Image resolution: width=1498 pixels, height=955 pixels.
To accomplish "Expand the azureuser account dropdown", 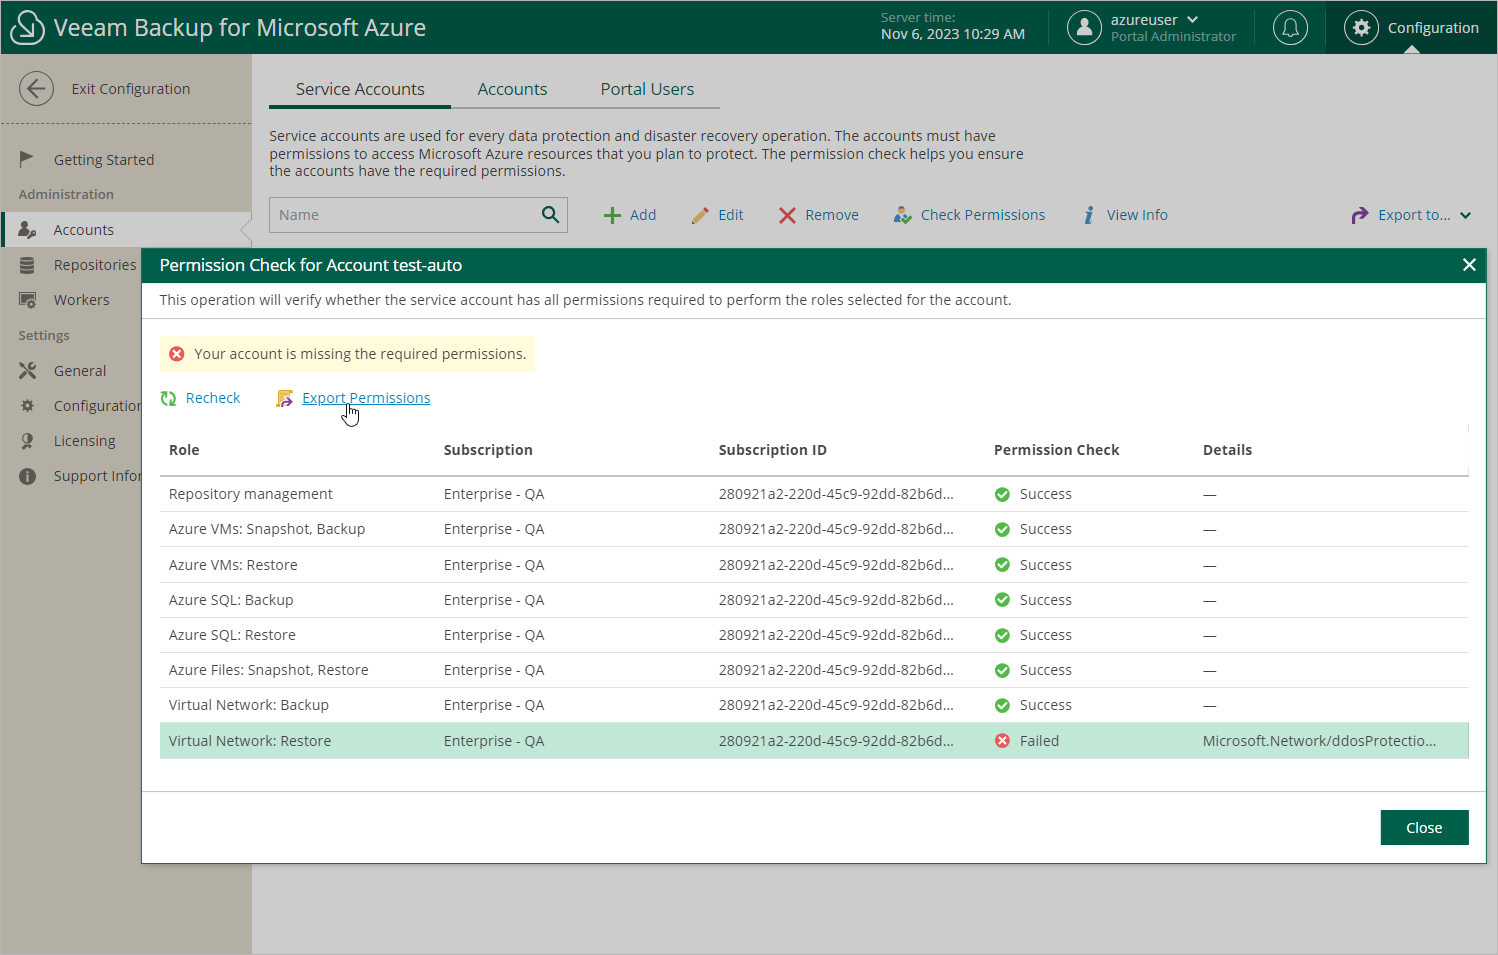I will click(1192, 20).
